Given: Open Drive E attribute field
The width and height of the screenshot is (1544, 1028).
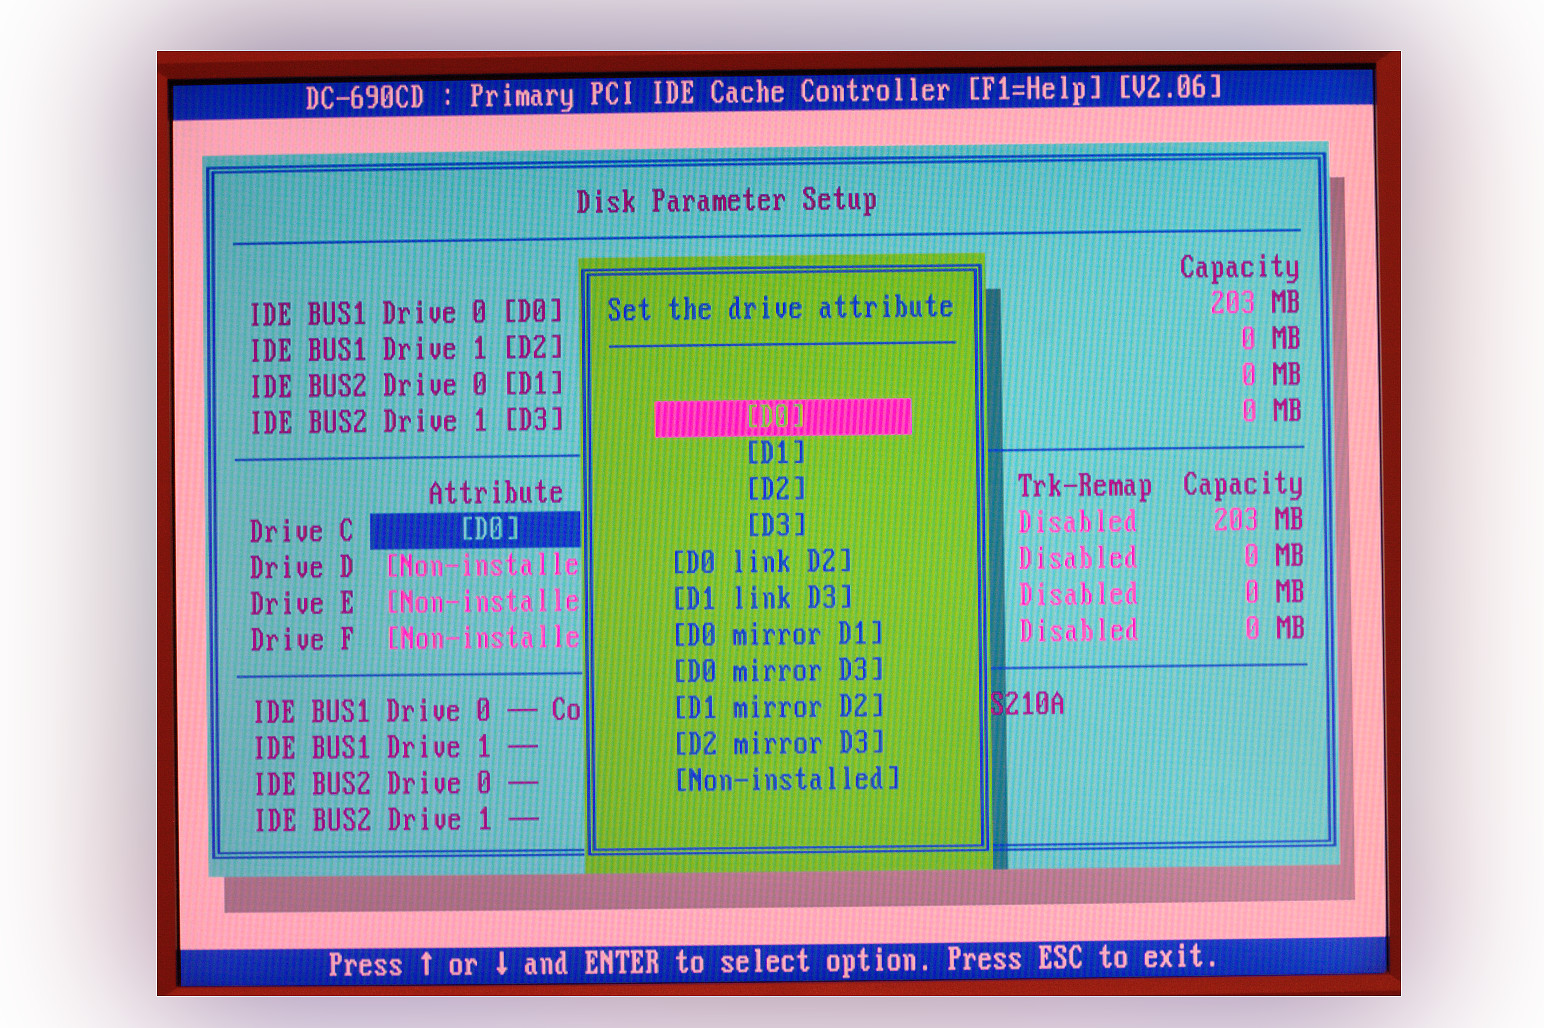Looking at the screenshot, I should coord(483,602).
